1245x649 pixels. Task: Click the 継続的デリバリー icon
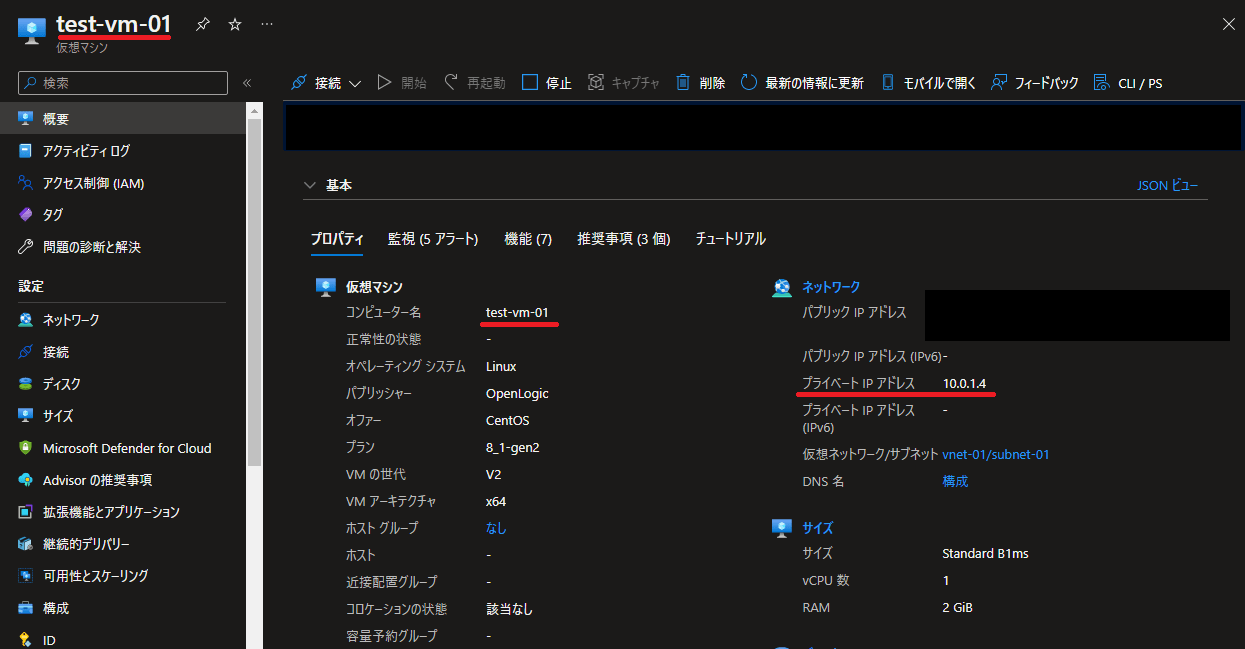pyautogui.click(x=26, y=544)
